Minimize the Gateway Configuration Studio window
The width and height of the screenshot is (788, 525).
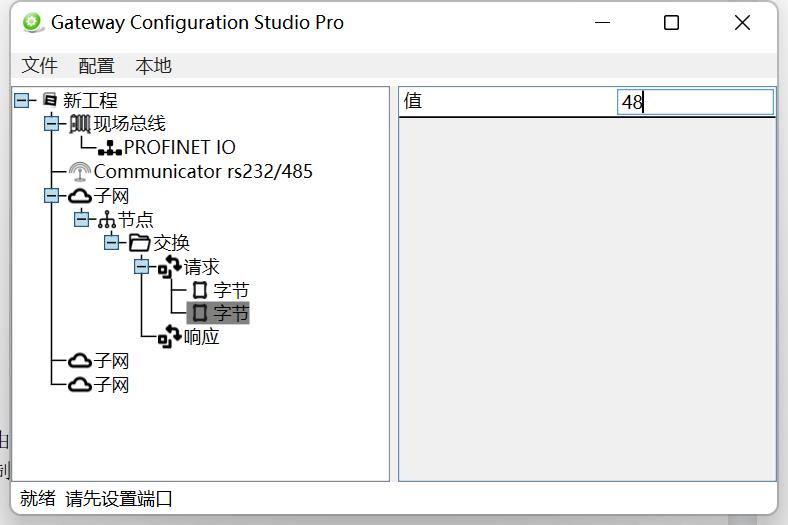click(602, 23)
